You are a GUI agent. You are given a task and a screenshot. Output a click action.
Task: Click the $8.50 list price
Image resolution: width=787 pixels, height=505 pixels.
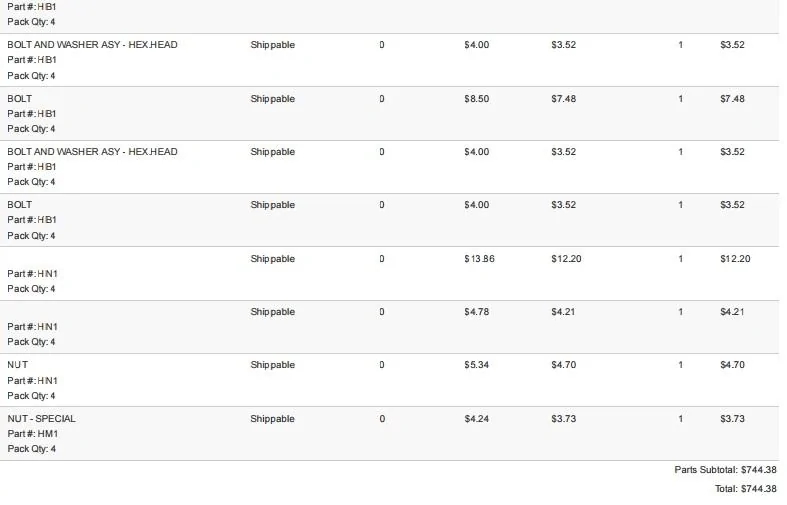[x=476, y=99]
